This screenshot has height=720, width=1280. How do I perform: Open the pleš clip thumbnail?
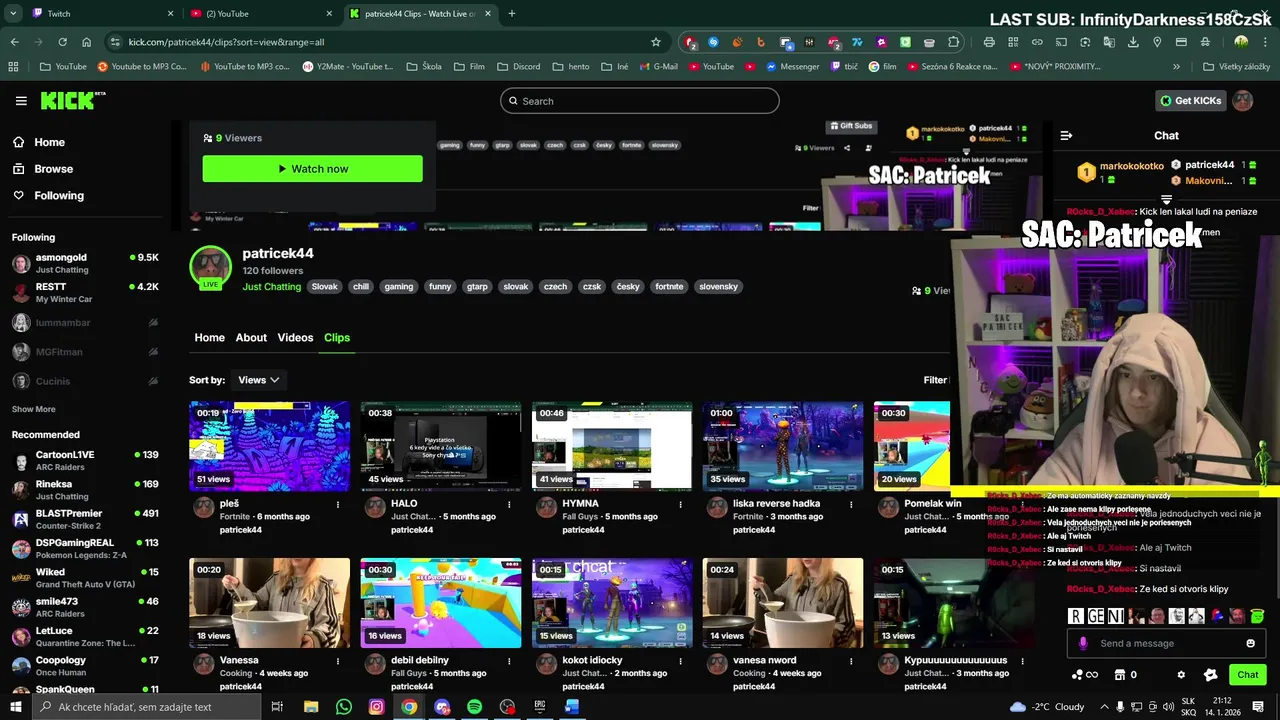tap(270, 446)
